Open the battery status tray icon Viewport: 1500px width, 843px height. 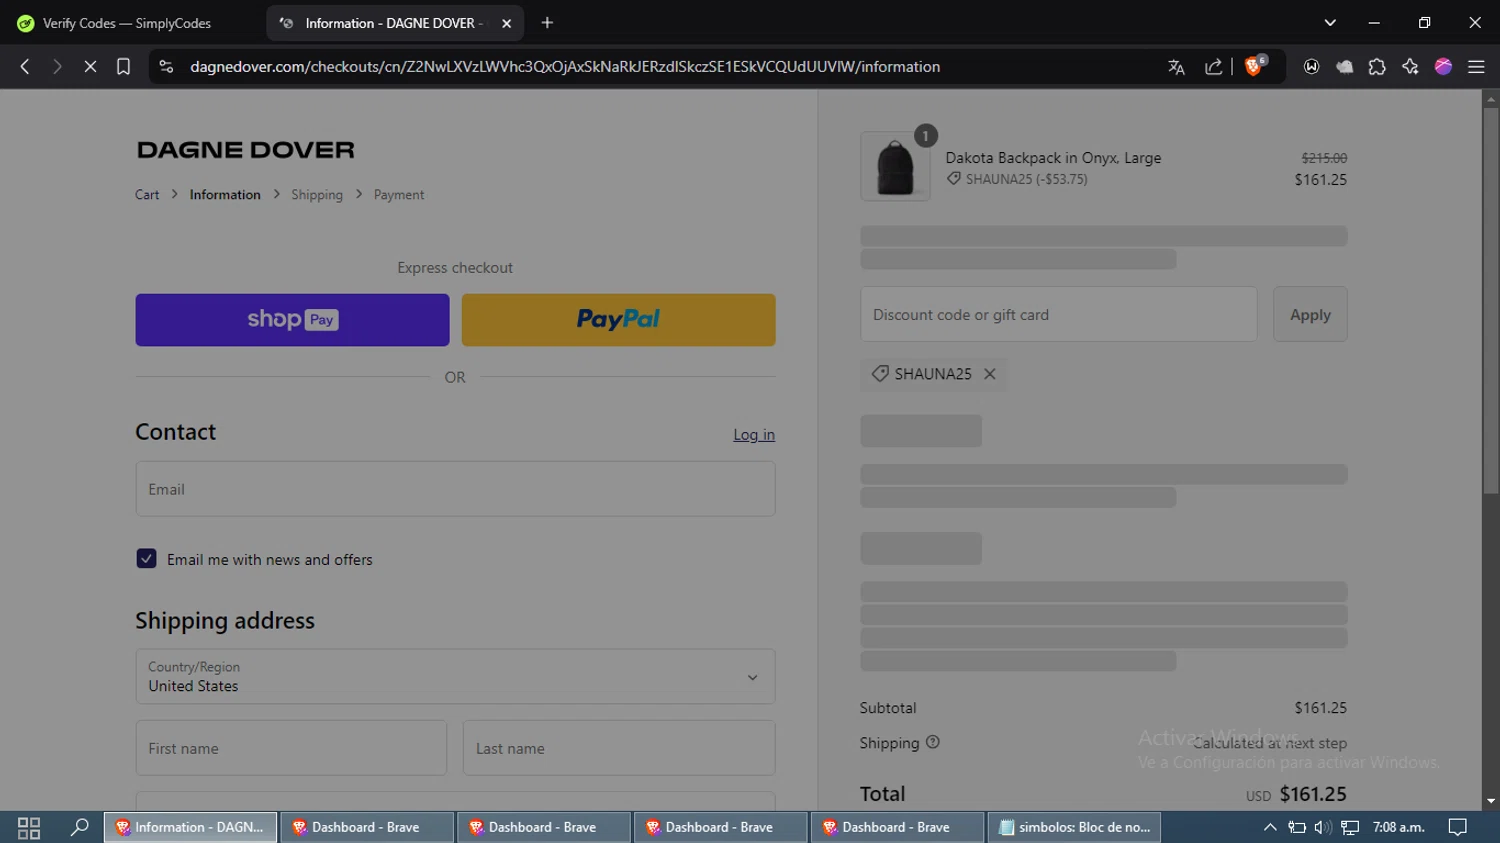point(1297,827)
